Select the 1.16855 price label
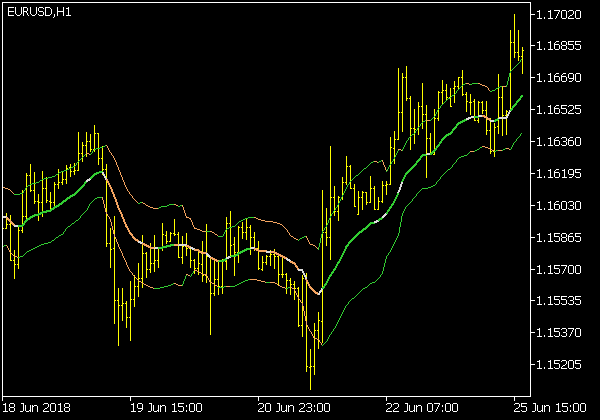Image resolution: width=600 pixels, height=420 pixels. (559, 46)
